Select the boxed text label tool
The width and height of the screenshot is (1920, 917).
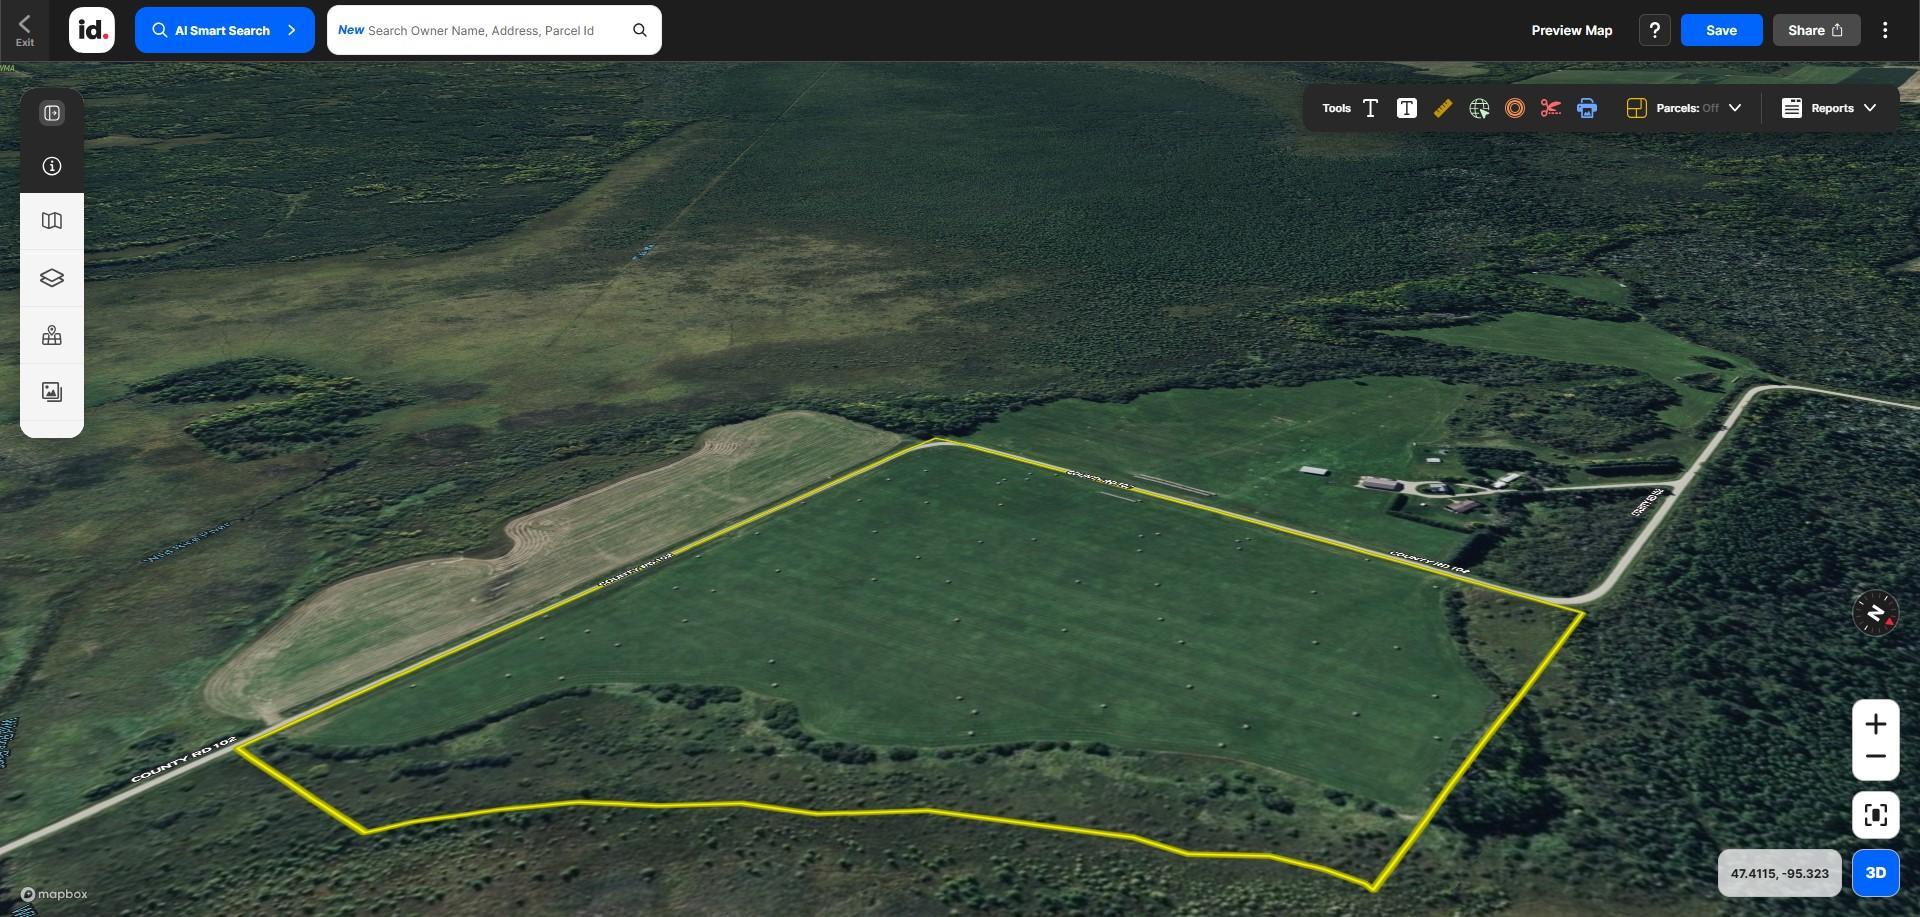1406,108
